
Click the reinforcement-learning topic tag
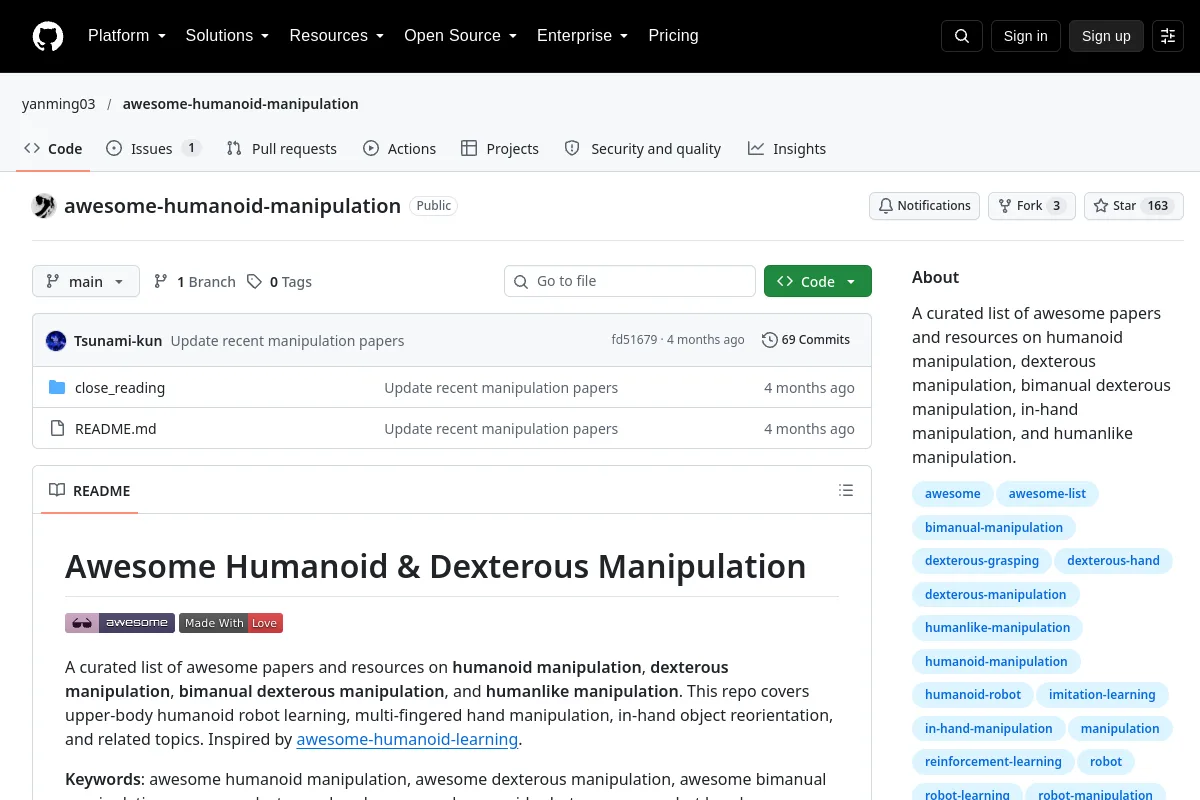click(x=993, y=762)
